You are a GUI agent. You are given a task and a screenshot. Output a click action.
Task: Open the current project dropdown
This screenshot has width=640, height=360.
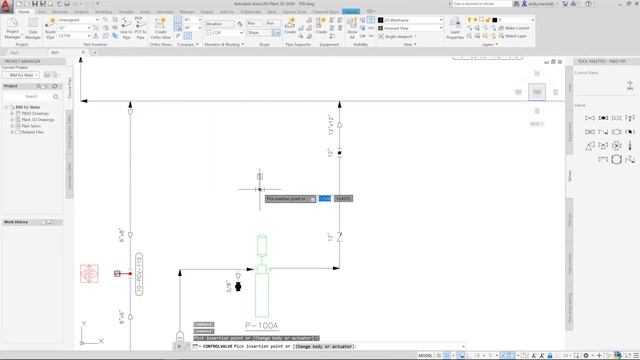pyautogui.click(x=21, y=75)
